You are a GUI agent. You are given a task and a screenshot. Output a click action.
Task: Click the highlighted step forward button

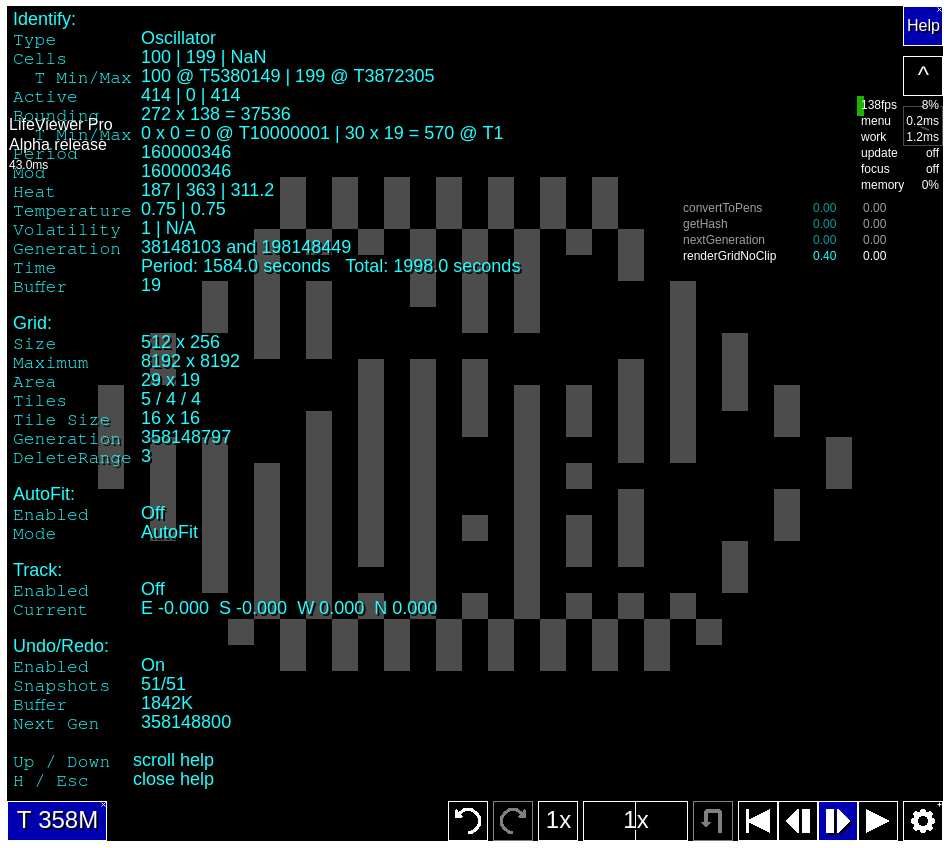[837, 820]
